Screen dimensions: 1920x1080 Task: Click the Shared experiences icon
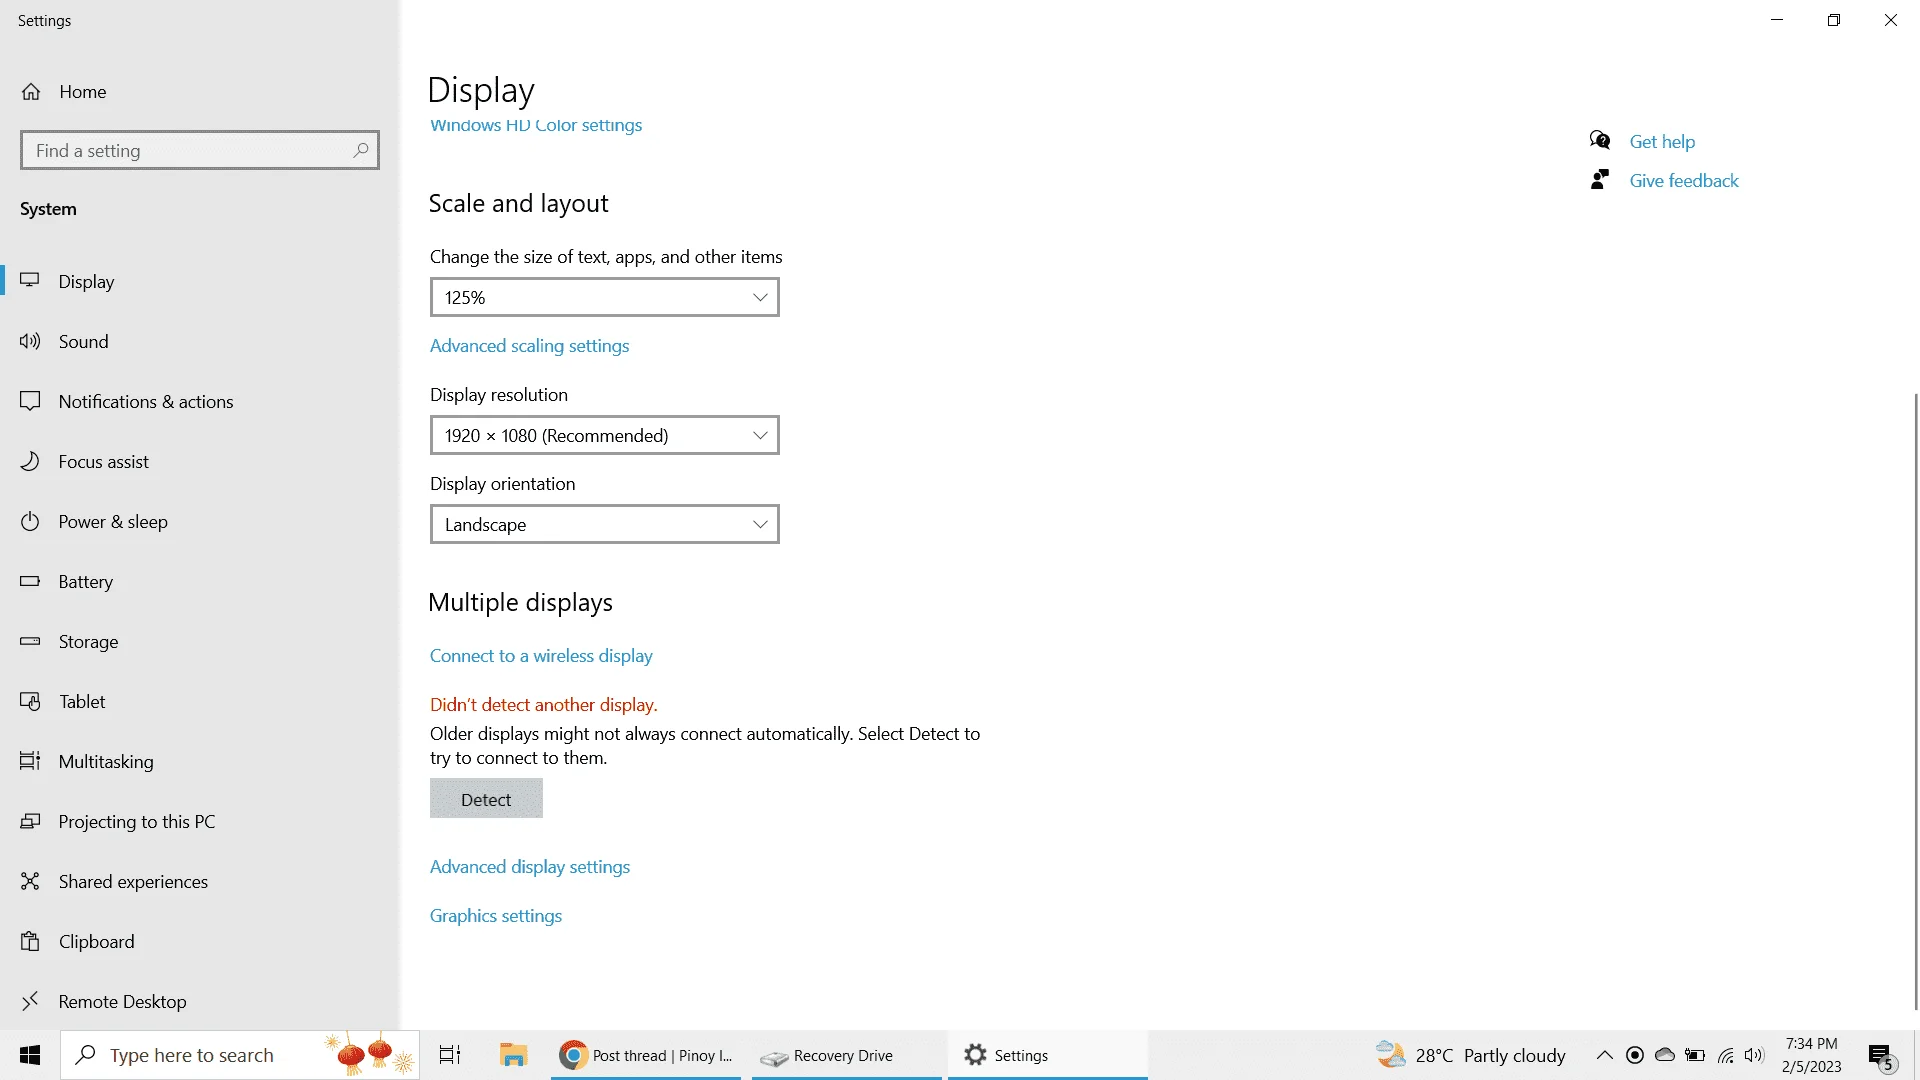tap(30, 881)
